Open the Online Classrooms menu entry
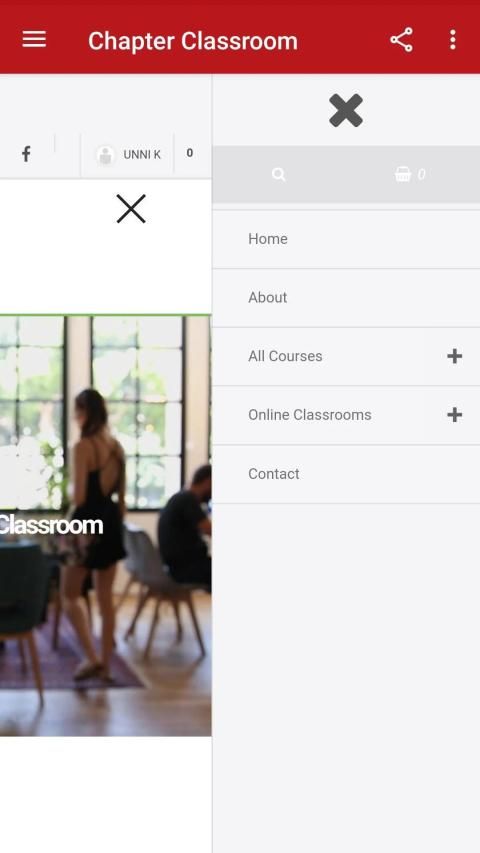 tap(310, 415)
